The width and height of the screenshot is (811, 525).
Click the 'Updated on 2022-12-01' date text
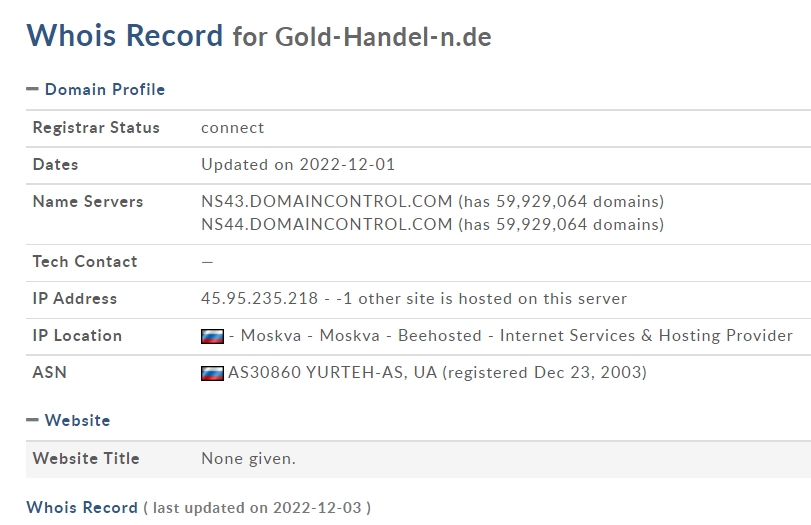pyautogui.click(x=298, y=164)
